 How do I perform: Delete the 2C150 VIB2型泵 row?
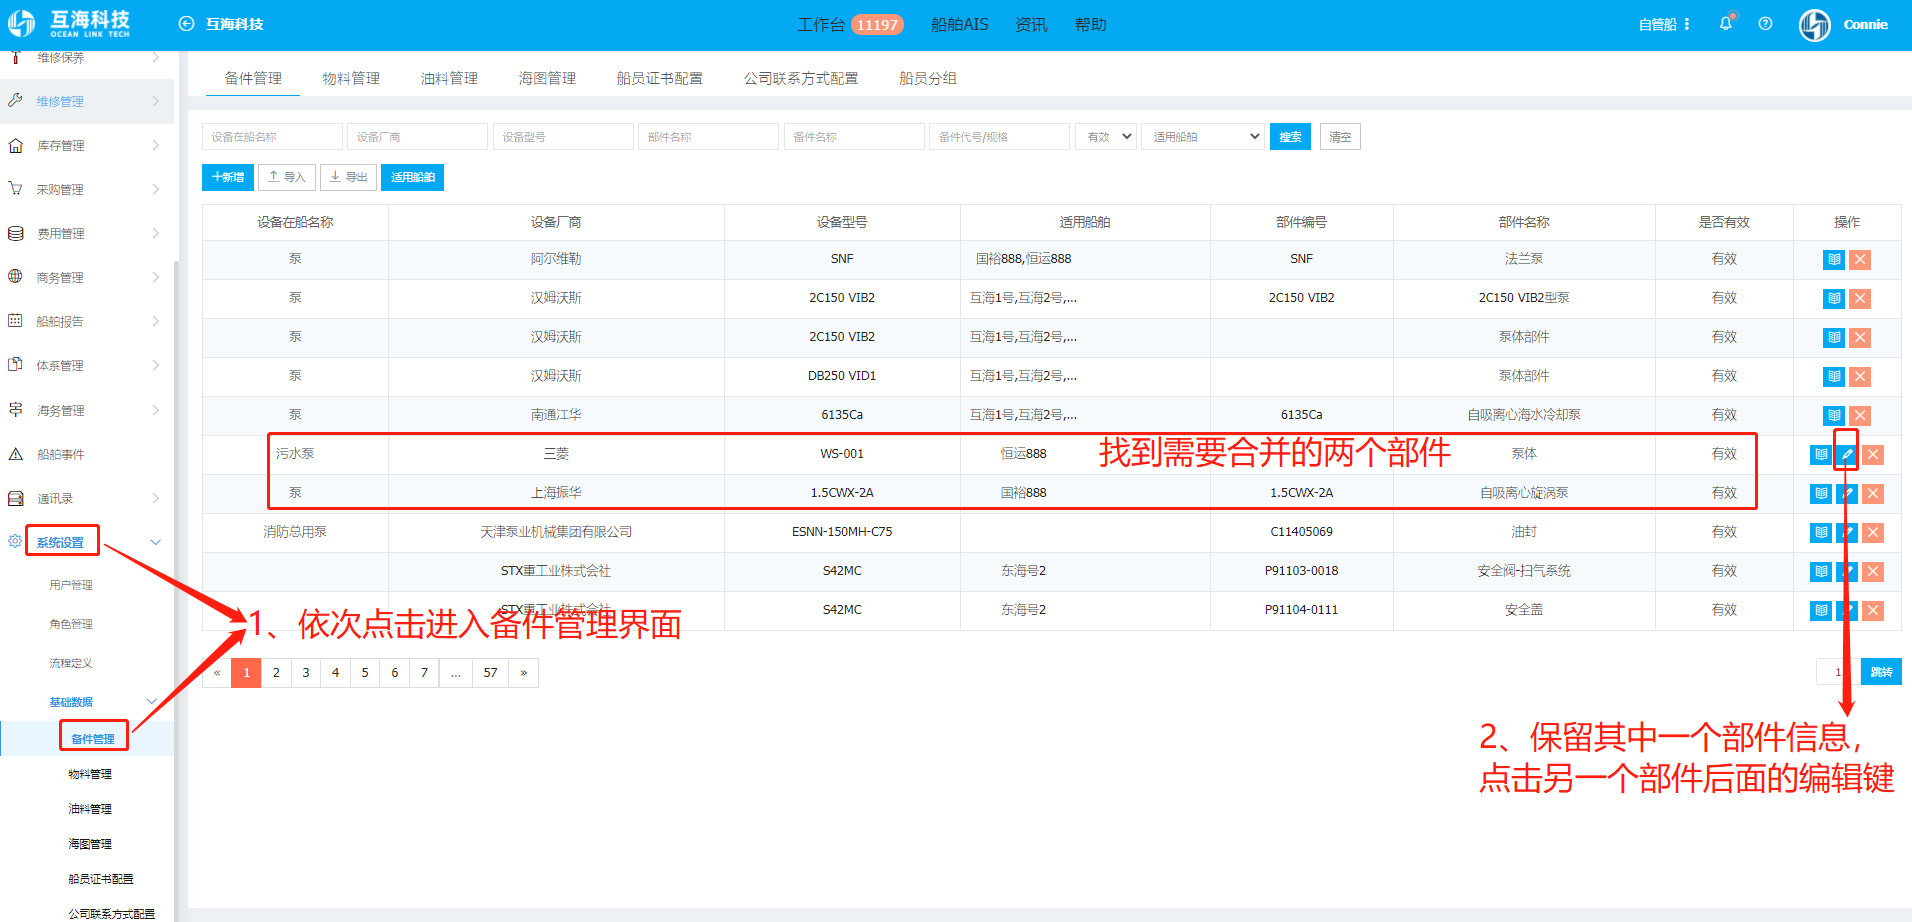pyautogui.click(x=1860, y=299)
